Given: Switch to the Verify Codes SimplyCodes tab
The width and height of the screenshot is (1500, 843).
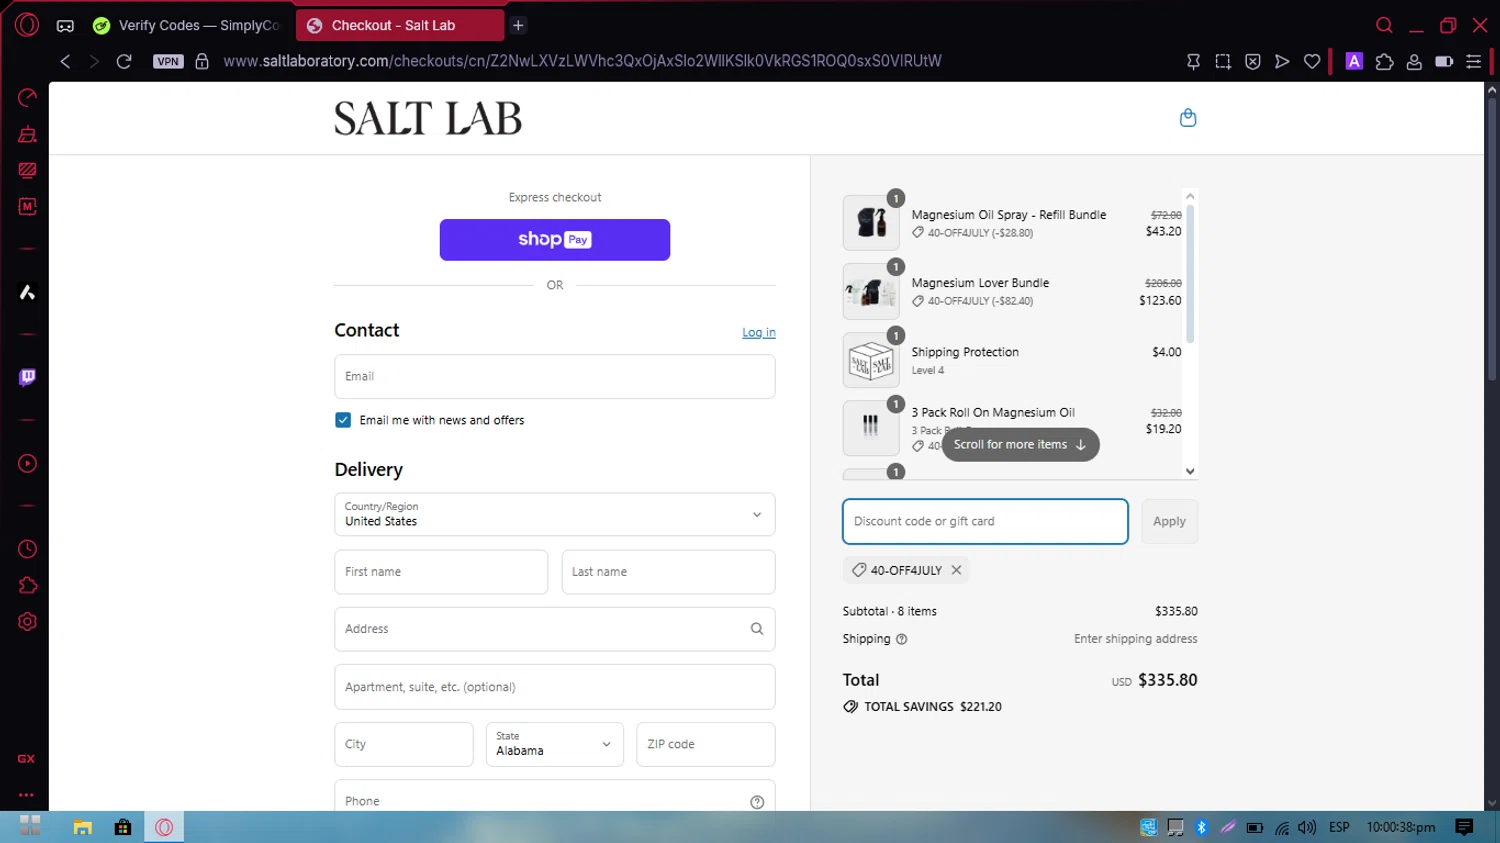Looking at the screenshot, I should click(x=187, y=25).
